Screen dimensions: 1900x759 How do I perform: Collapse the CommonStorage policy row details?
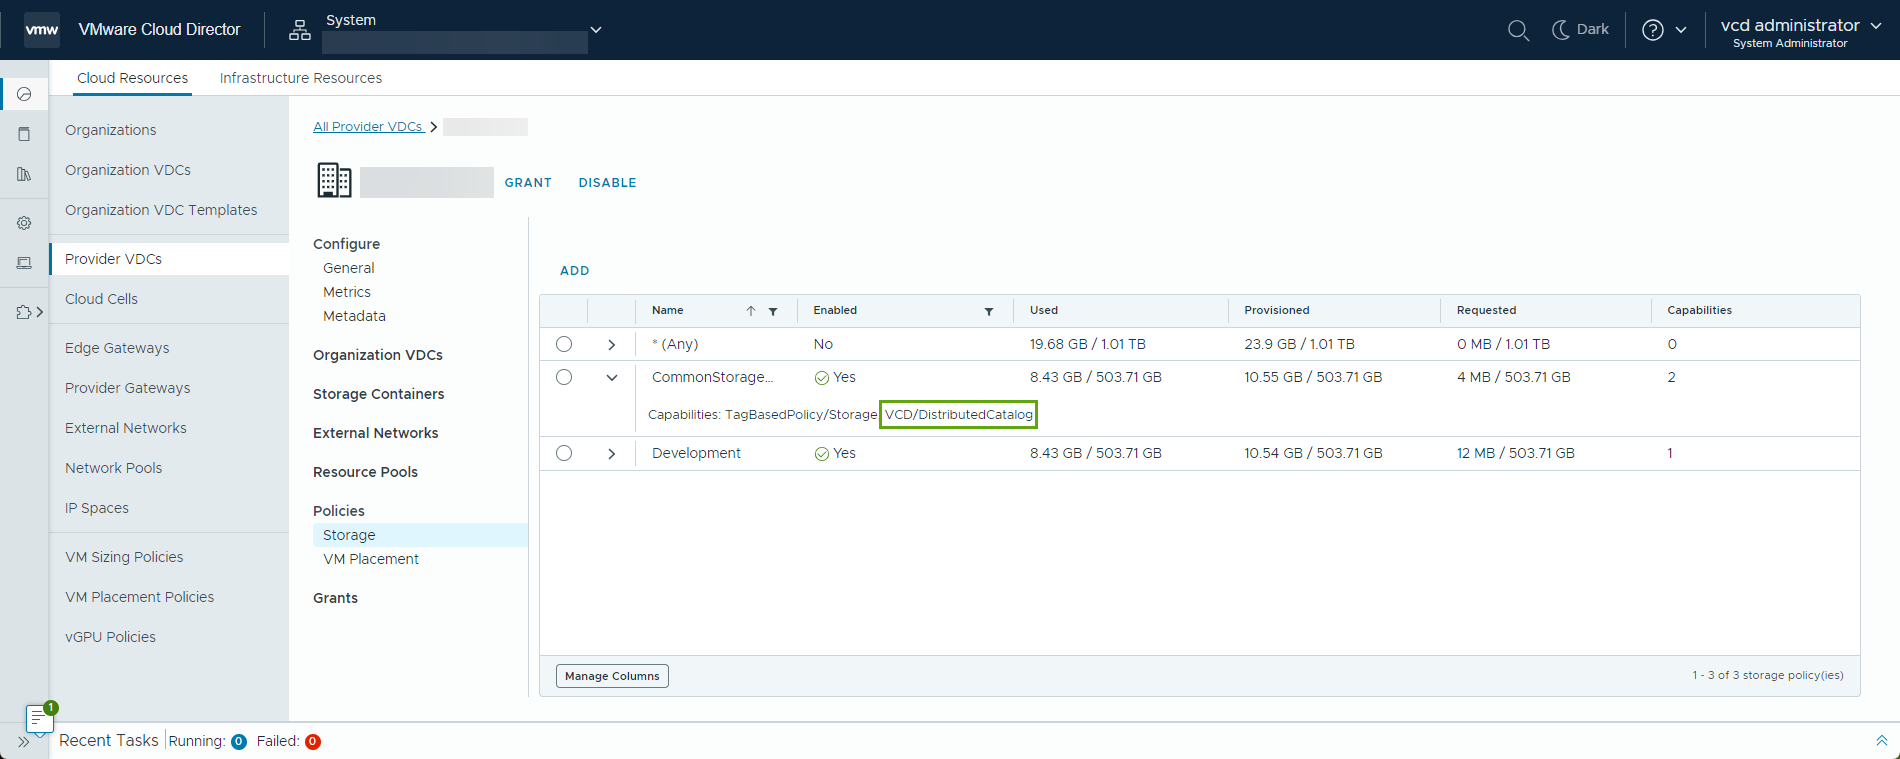pyautogui.click(x=612, y=377)
